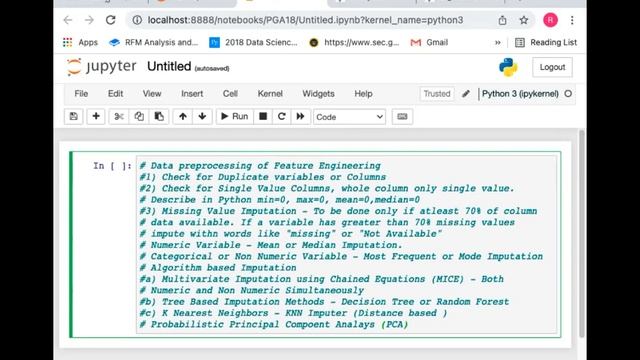The image size is (640, 360).
Task: Click the line starting '#1) Check for Duplicate'
Action: coord(262,177)
